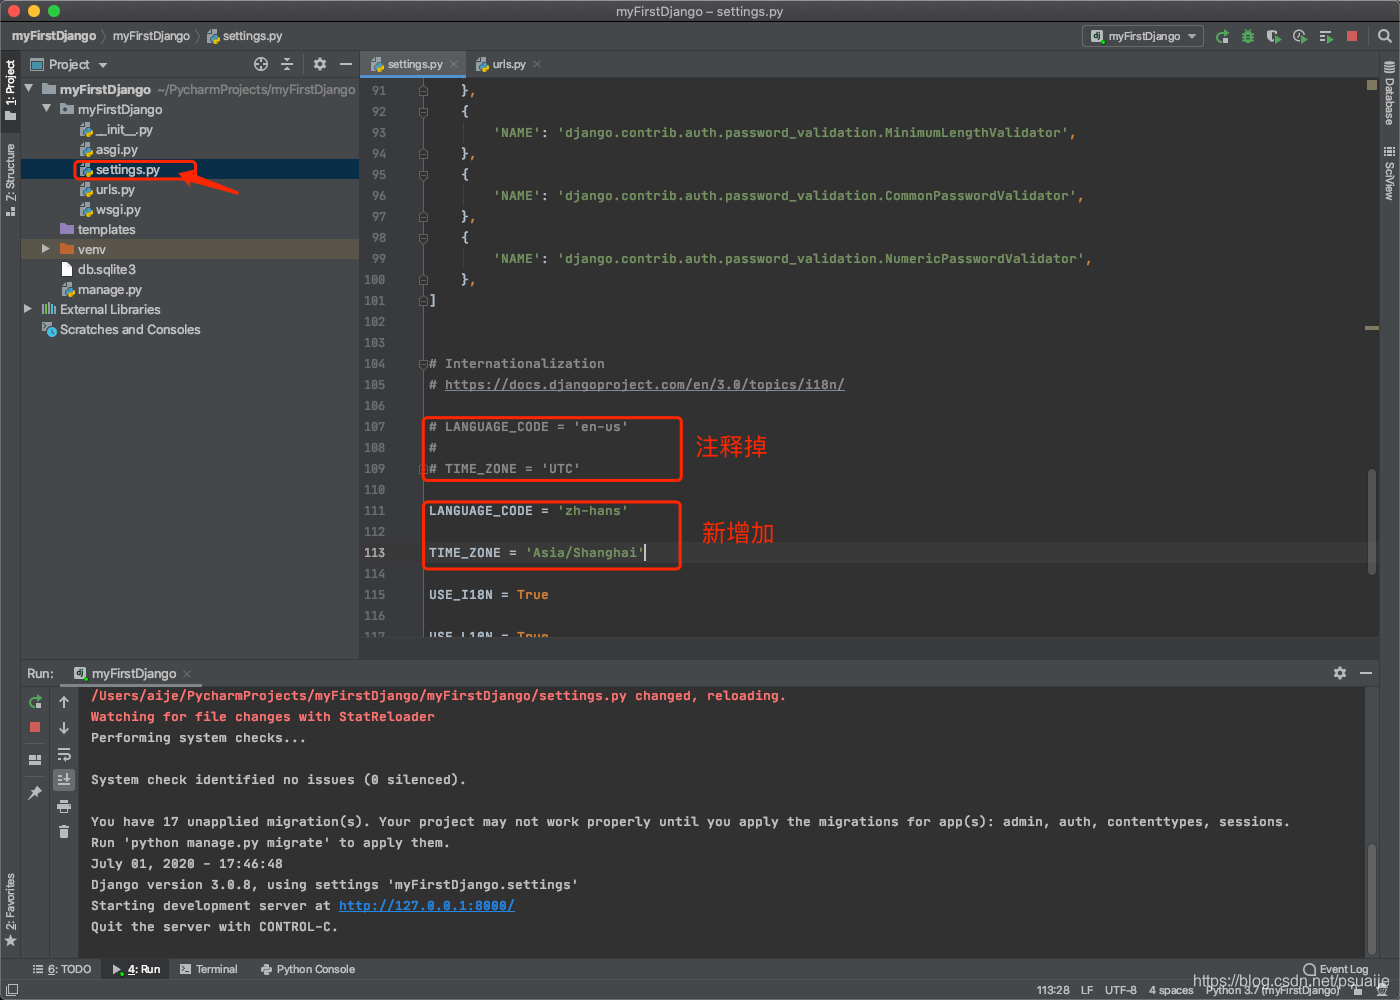Rerun the server in the Run panel

point(35,702)
